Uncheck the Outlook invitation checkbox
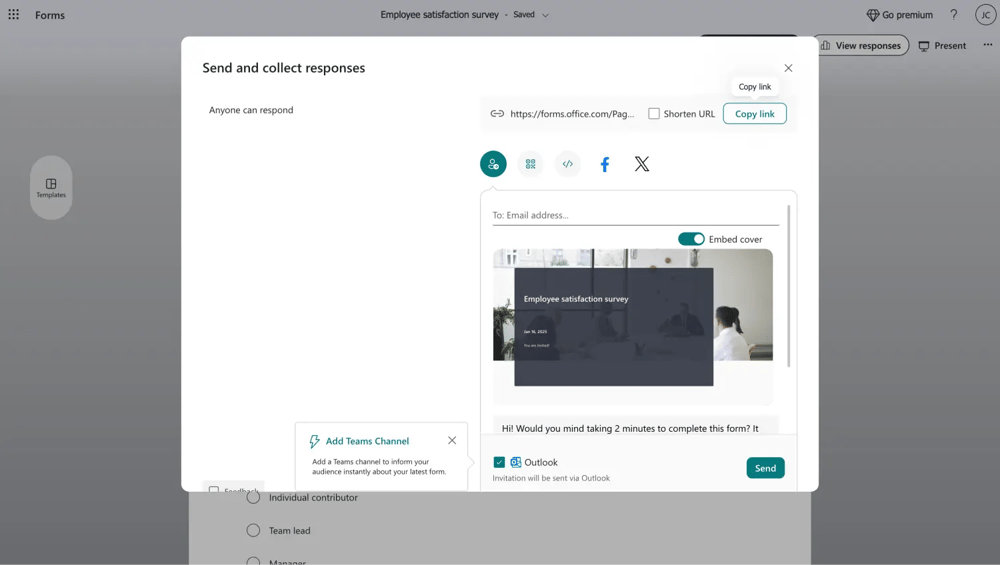The width and height of the screenshot is (1000, 565). click(499, 462)
